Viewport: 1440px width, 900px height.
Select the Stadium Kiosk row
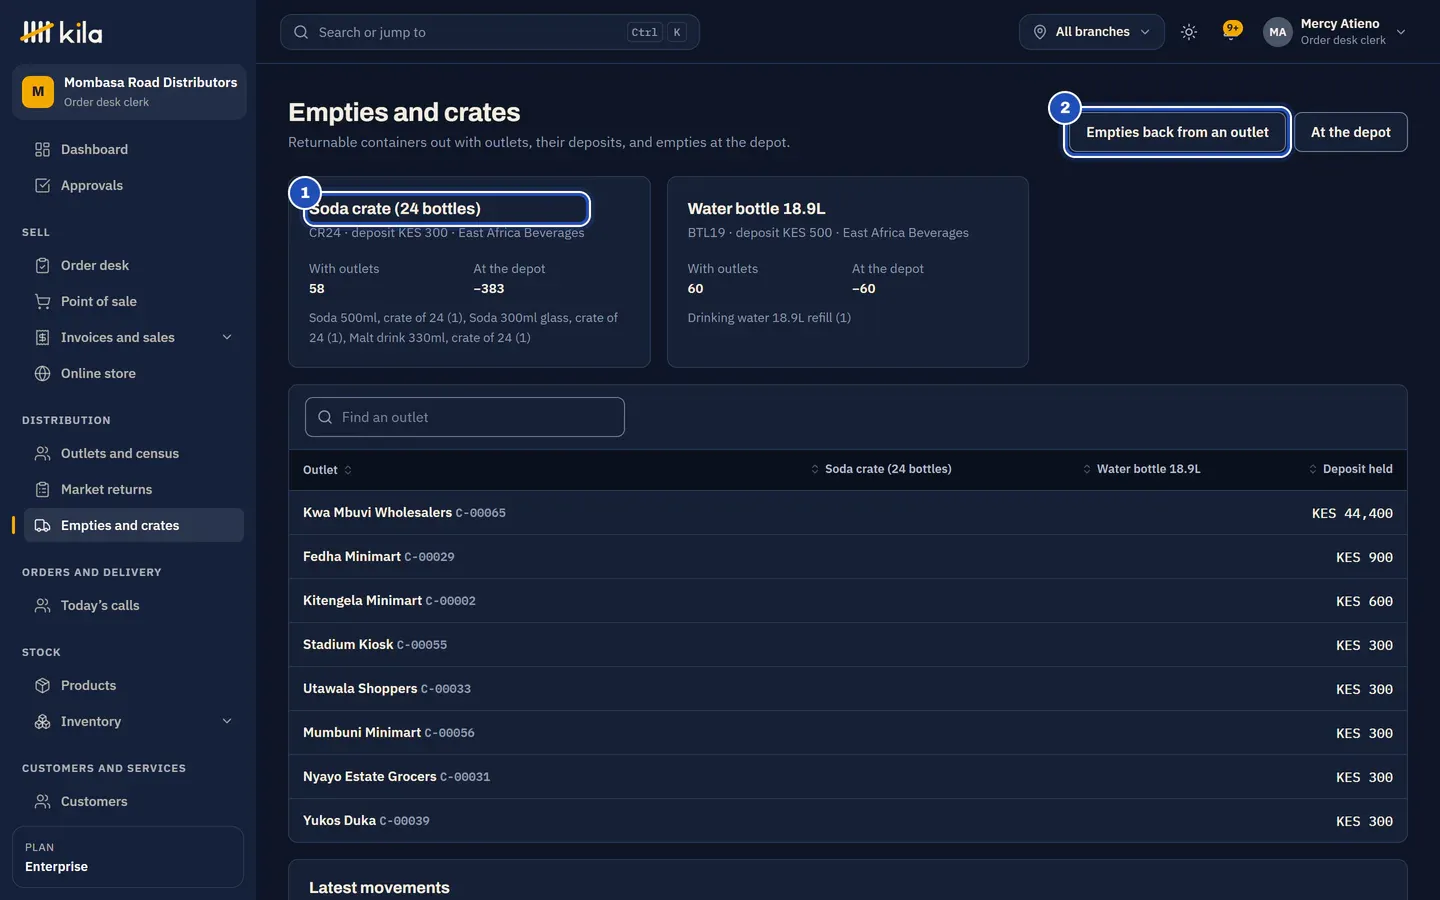[x=848, y=645]
